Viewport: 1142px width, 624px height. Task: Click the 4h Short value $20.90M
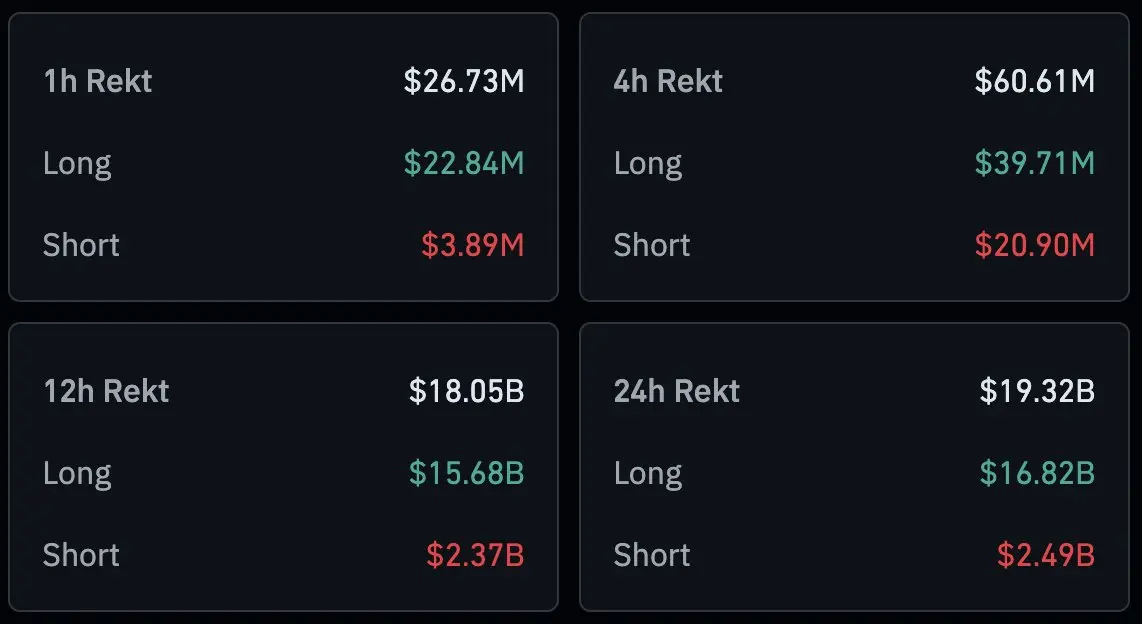[1035, 245]
